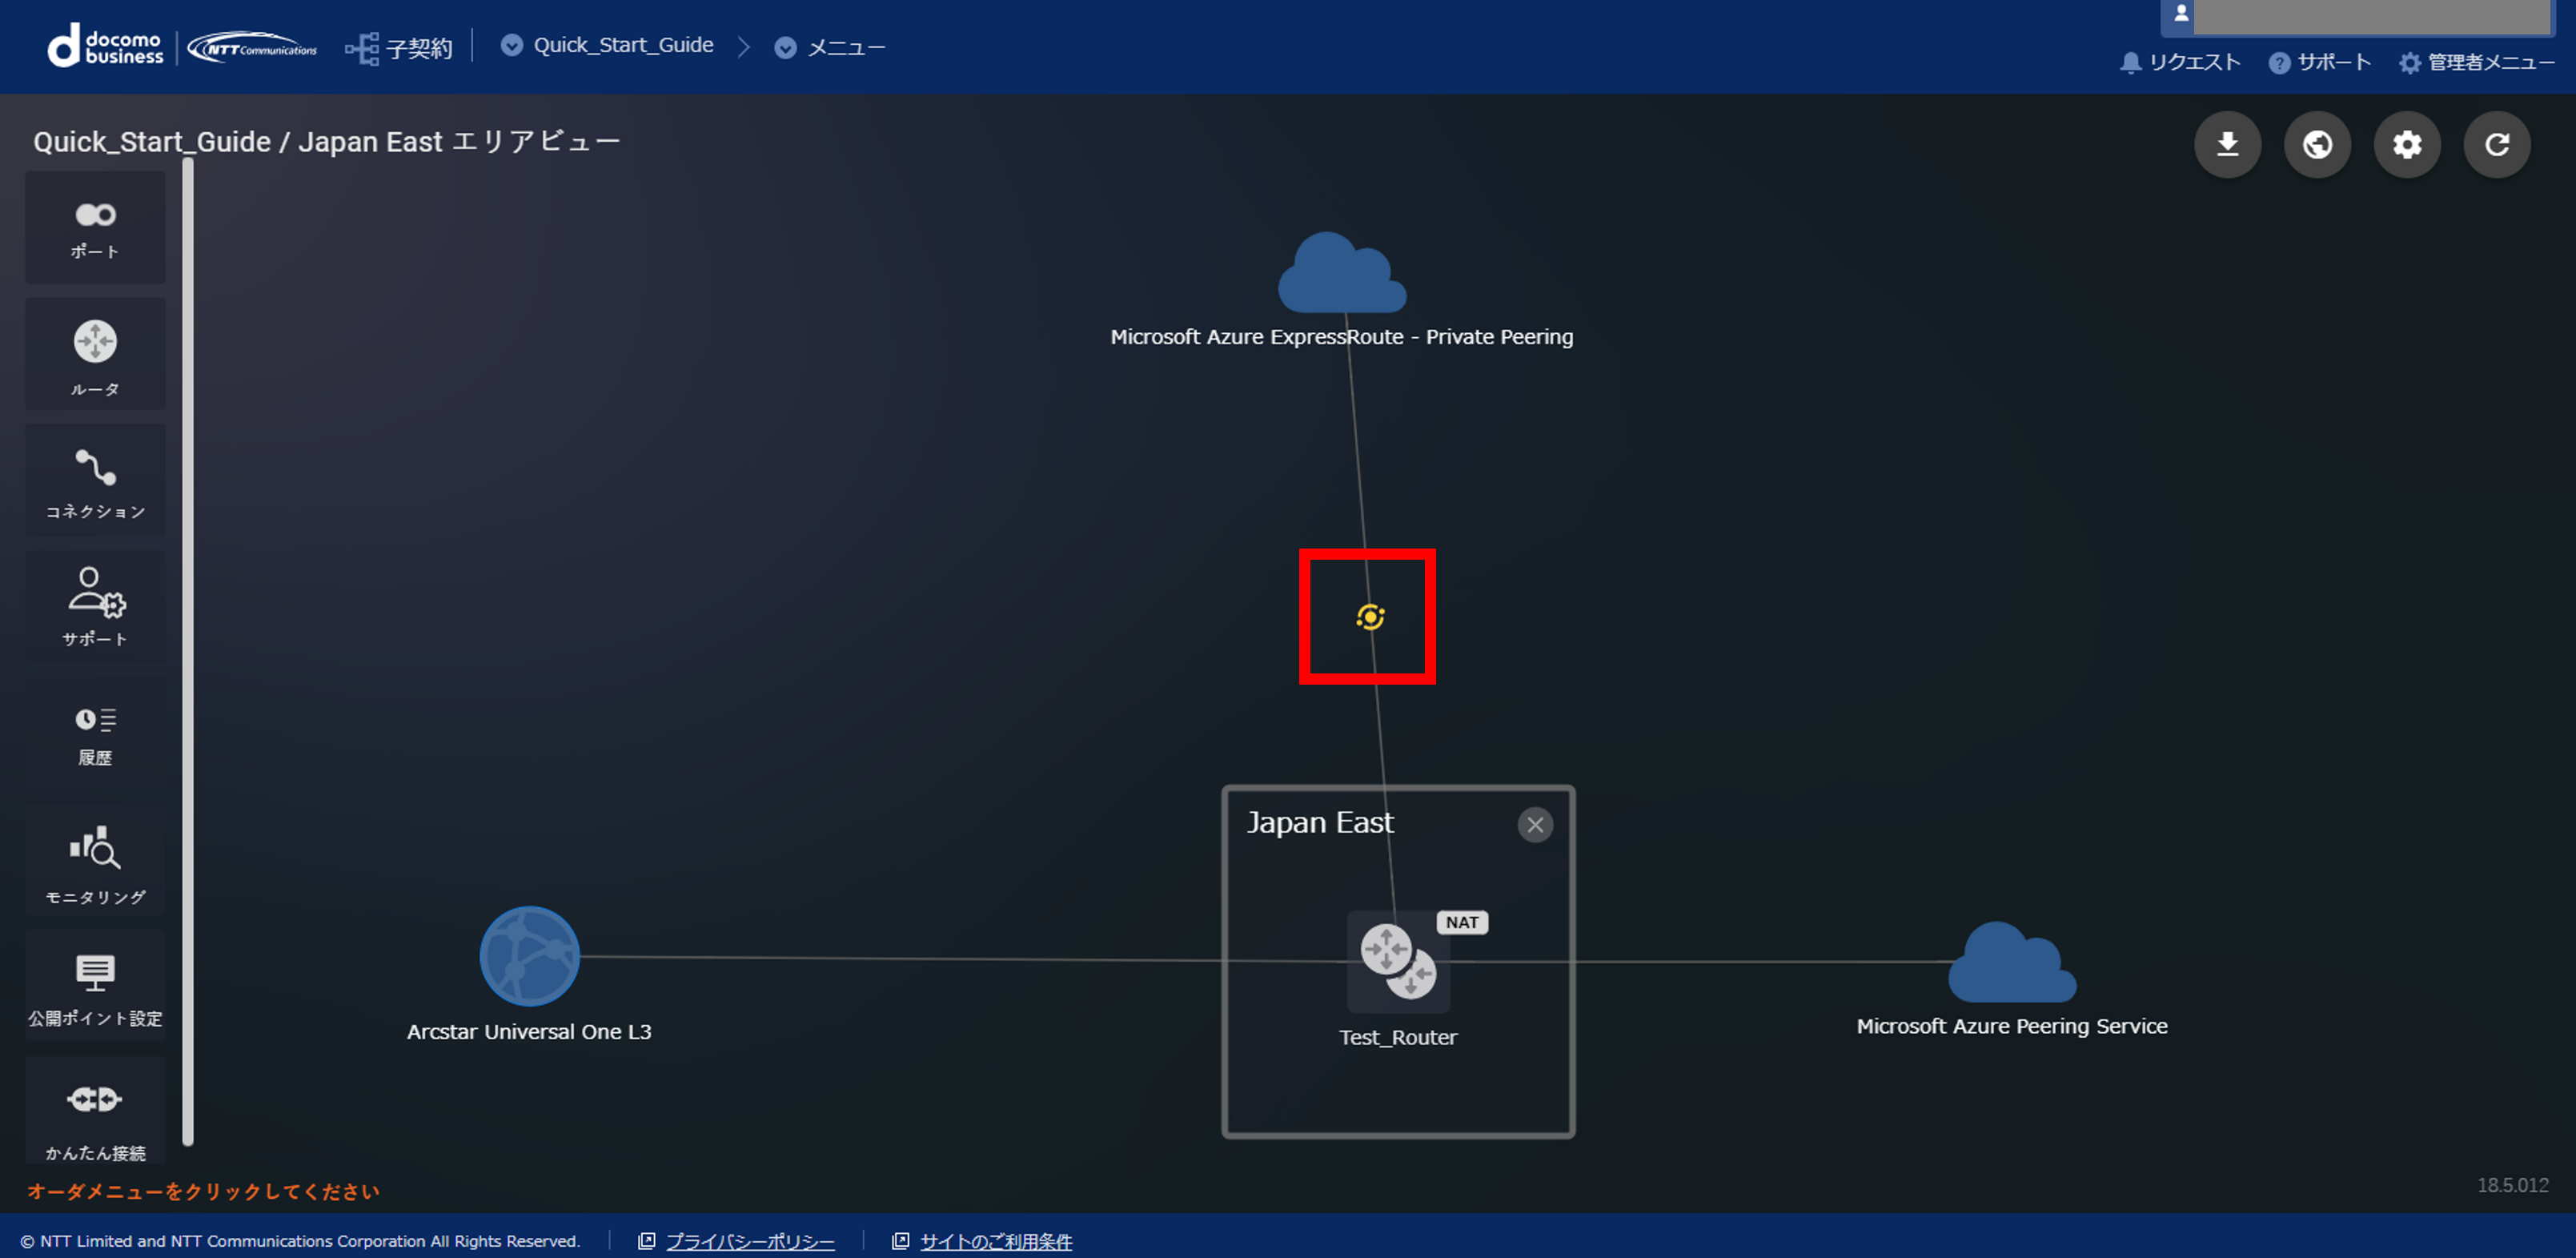The image size is (2576, 1258).
Task: Open the 子契約 hierarchy menu
Action: 399,48
